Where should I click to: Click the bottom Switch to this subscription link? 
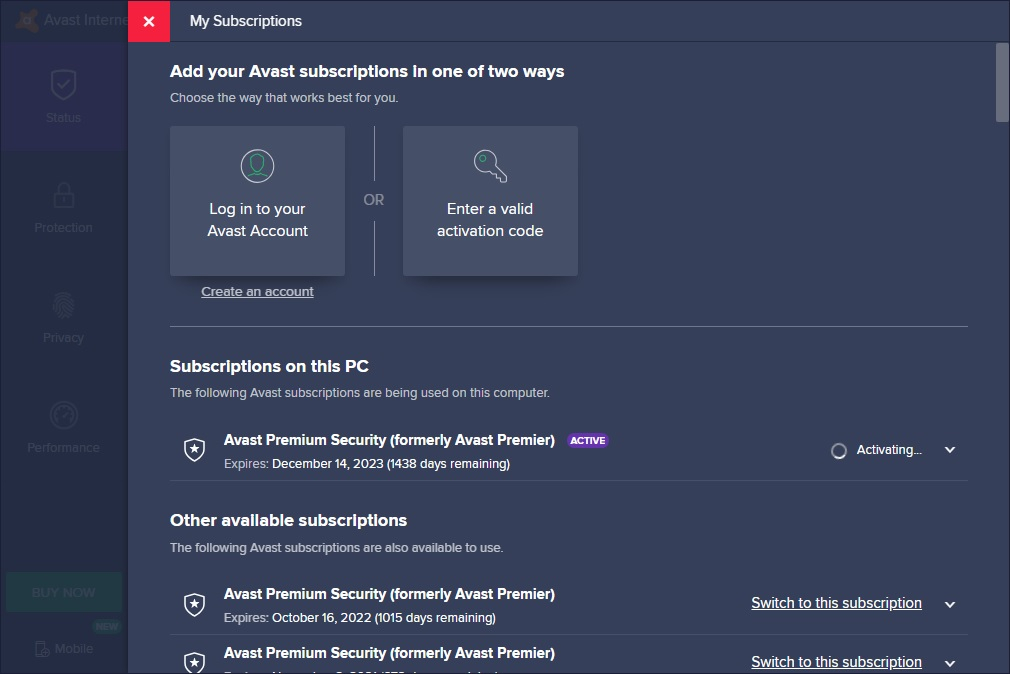836,662
